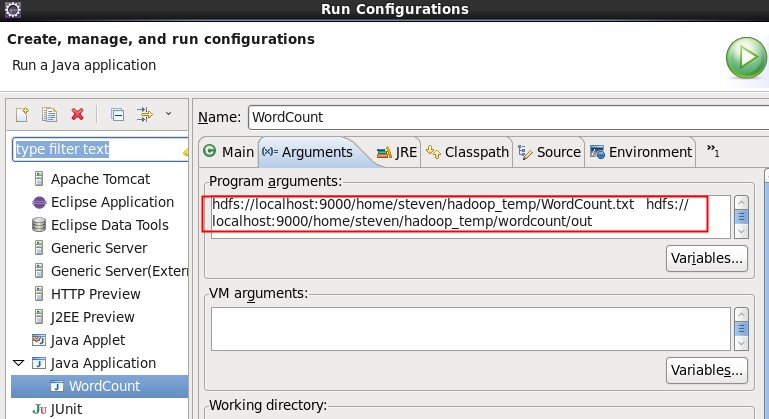Screen dimensions: 769x419
Task: Click the Eclipse gear icon in title bar
Action: coord(13,9)
